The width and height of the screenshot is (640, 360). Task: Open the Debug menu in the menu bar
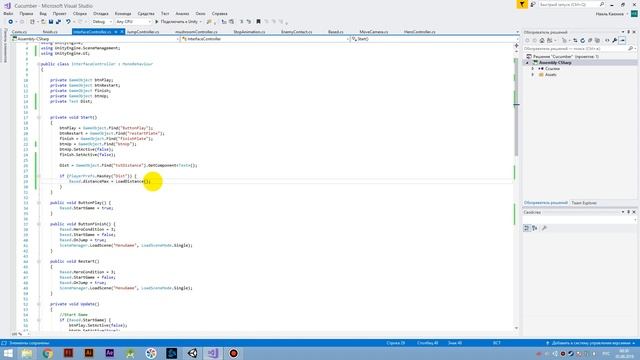point(100,13)
